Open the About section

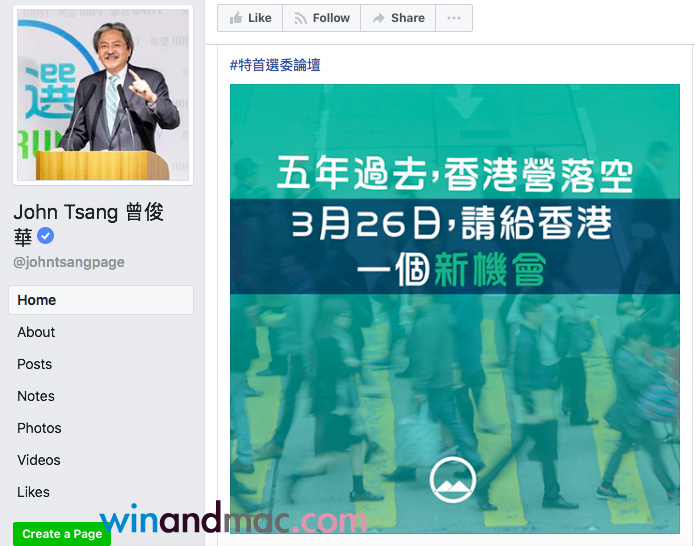pos(36,332)
